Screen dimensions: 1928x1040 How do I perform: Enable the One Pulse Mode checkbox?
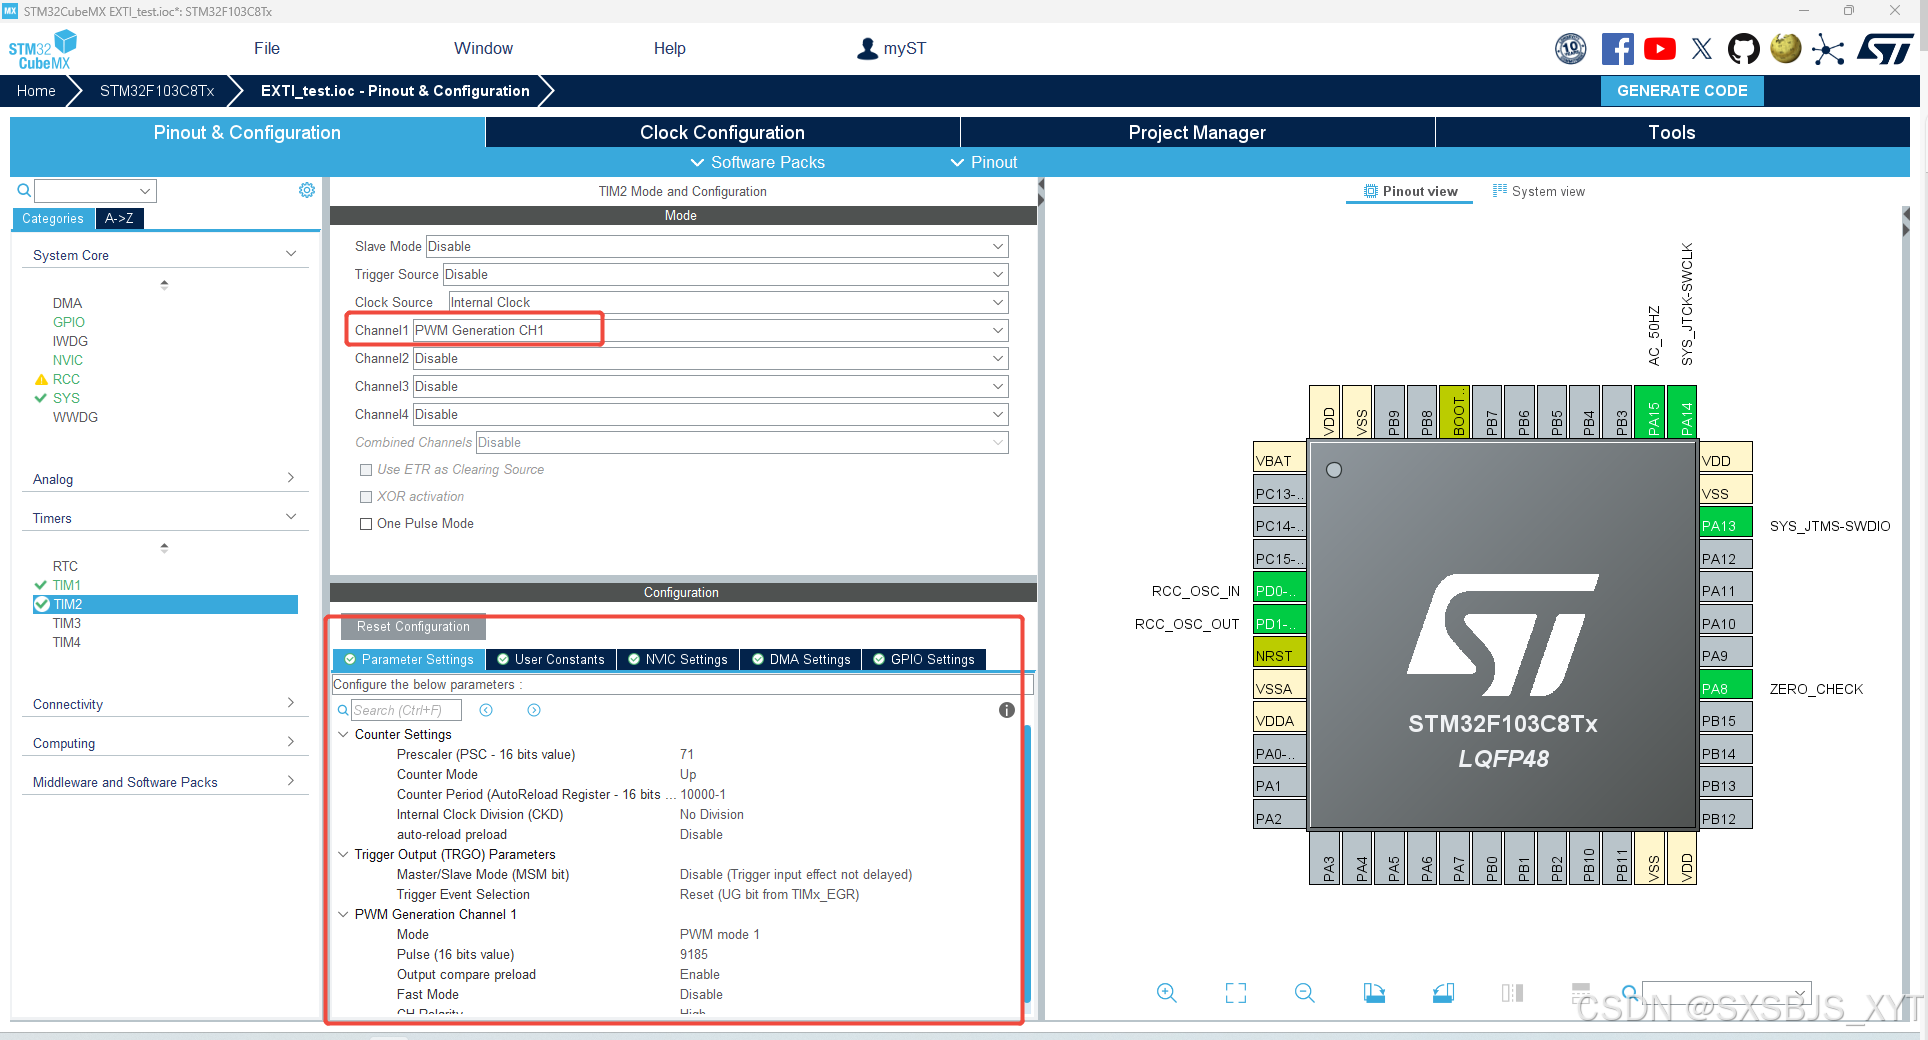pos(366,524)
